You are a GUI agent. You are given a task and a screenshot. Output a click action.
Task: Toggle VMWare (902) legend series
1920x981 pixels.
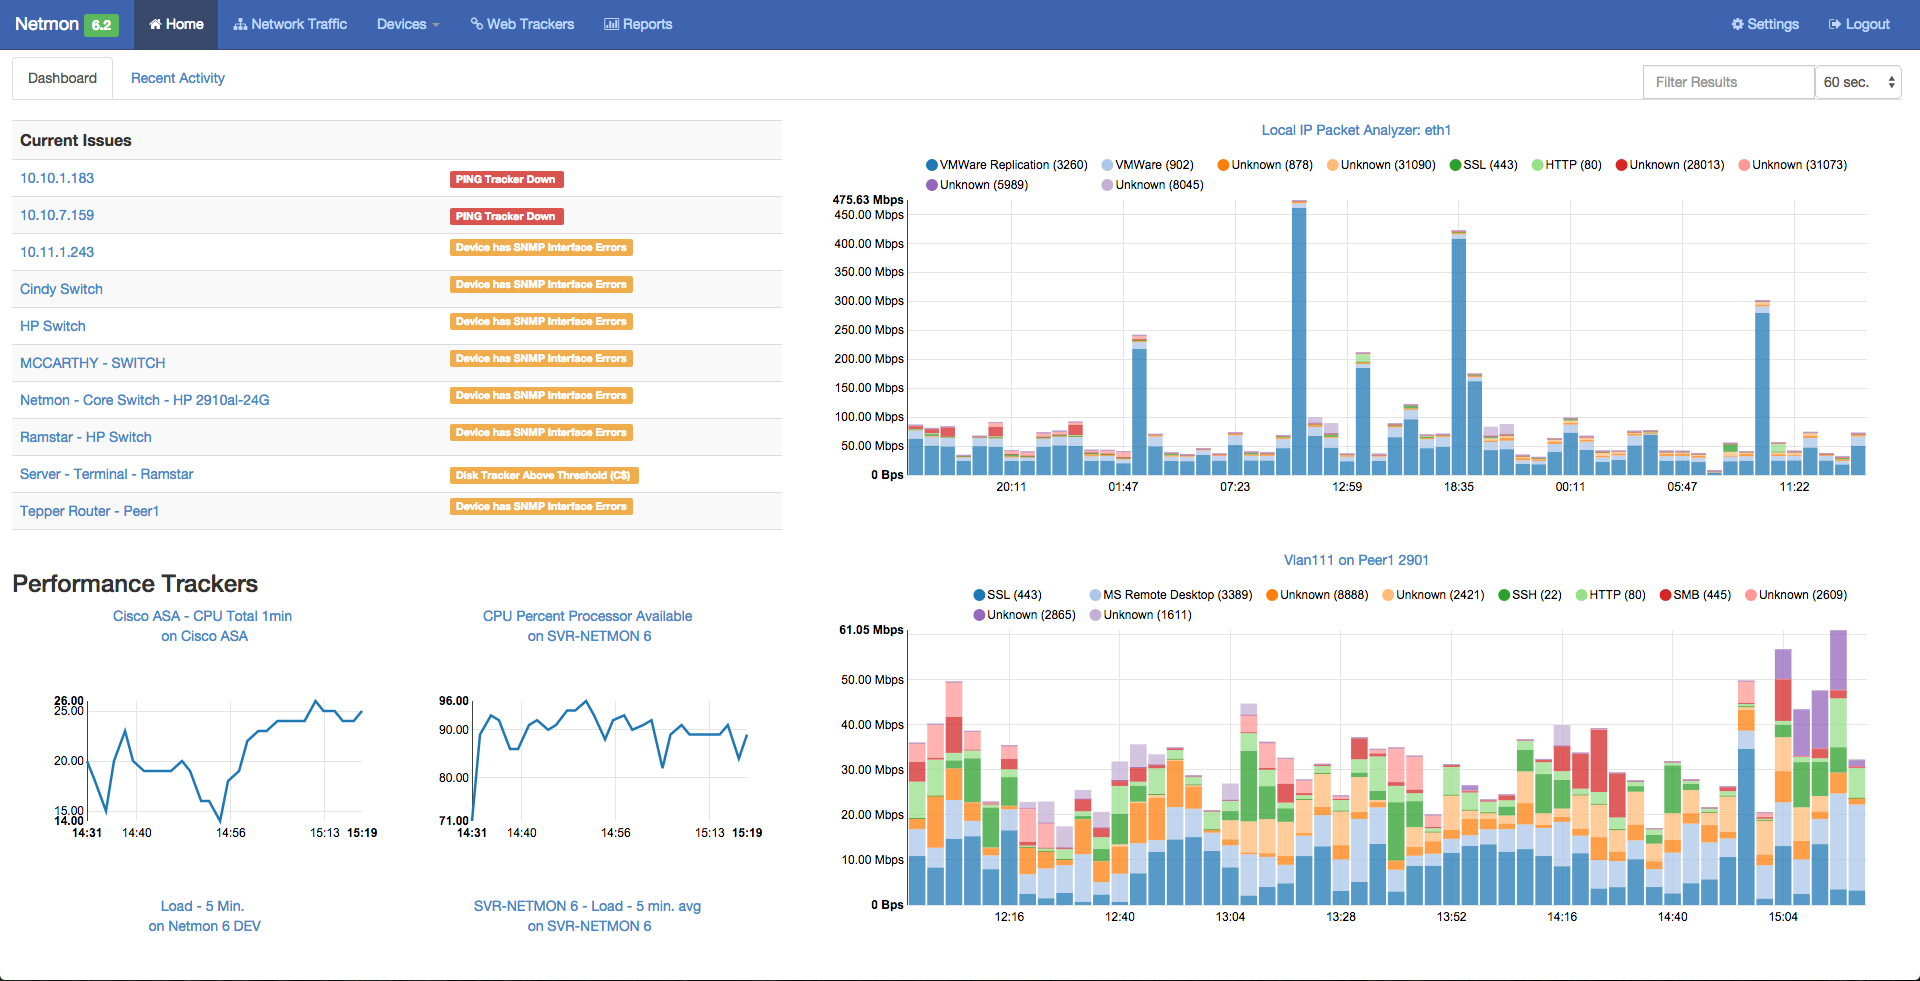[1148, 165]
